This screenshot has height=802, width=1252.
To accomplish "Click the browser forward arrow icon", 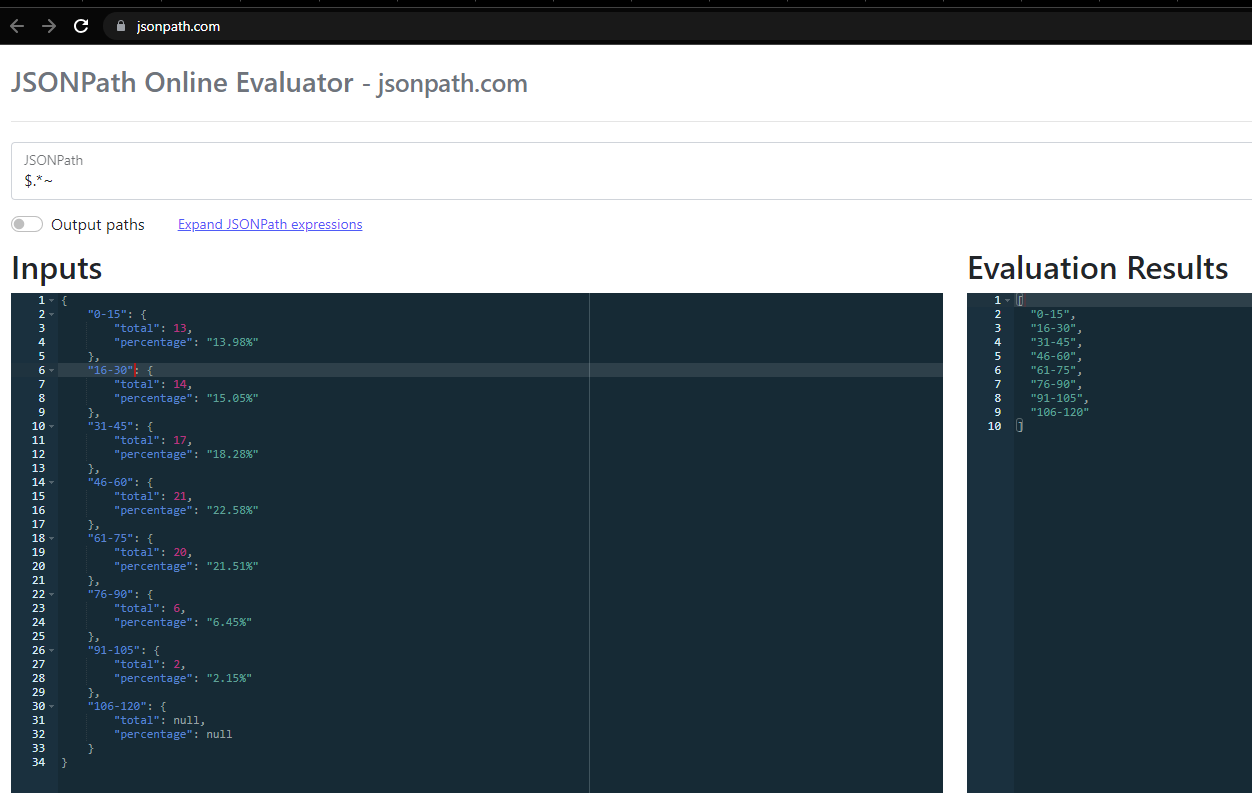I will tap(48, 25).
